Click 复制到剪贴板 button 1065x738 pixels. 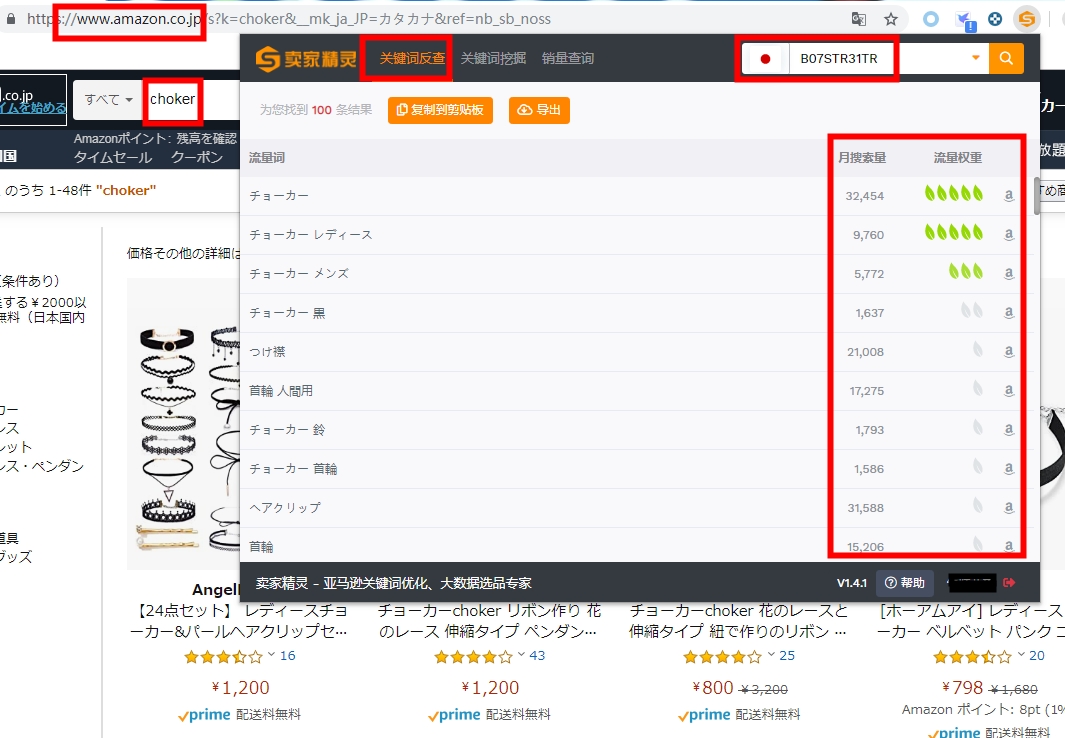(x=440, y=110)
